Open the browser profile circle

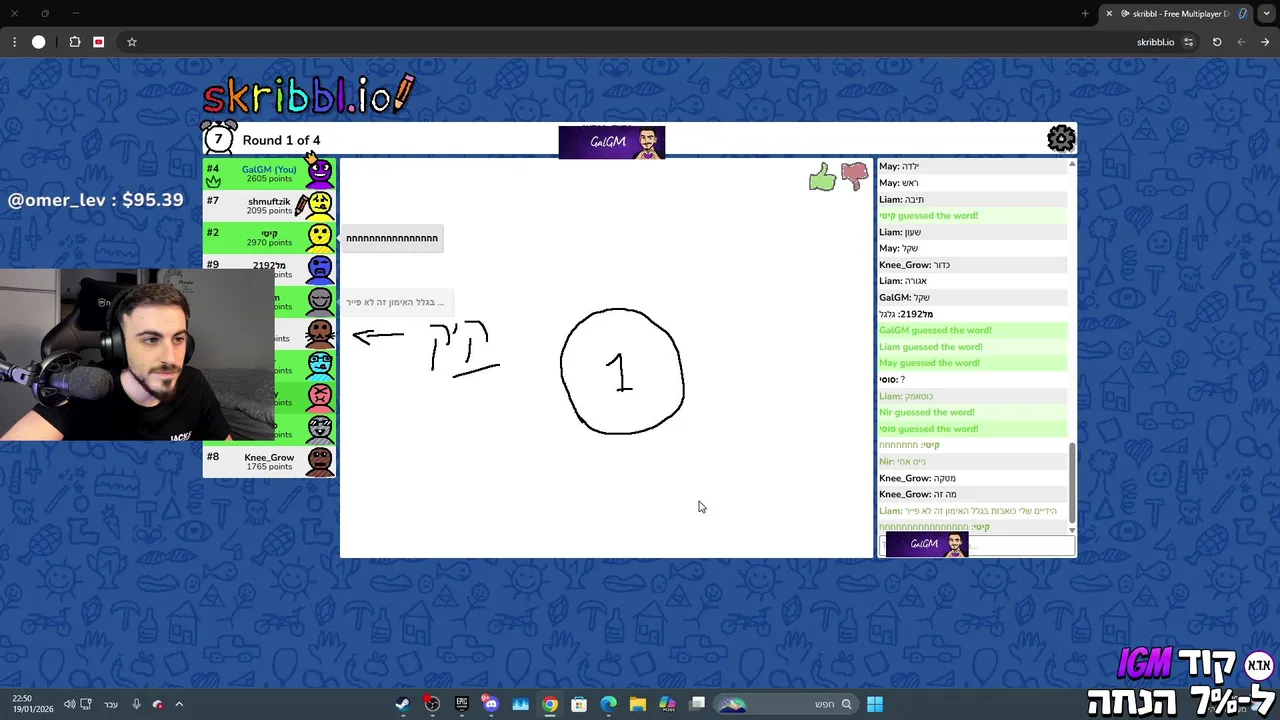pyautogui.click(x=38, y=42)
